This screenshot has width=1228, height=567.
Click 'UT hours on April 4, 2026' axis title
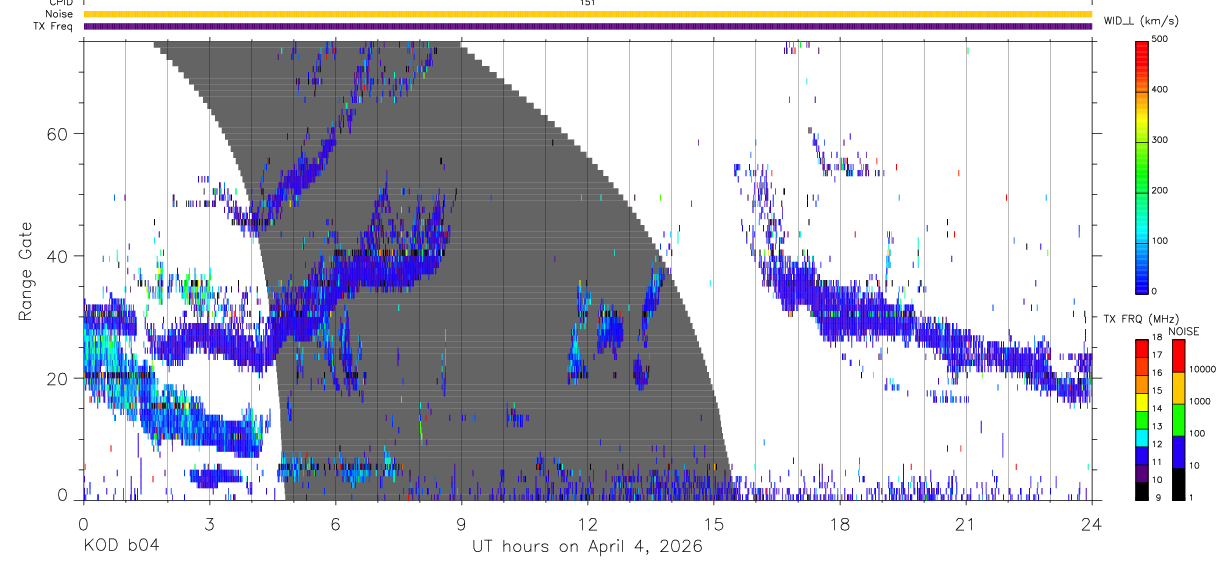click(587, 546)
